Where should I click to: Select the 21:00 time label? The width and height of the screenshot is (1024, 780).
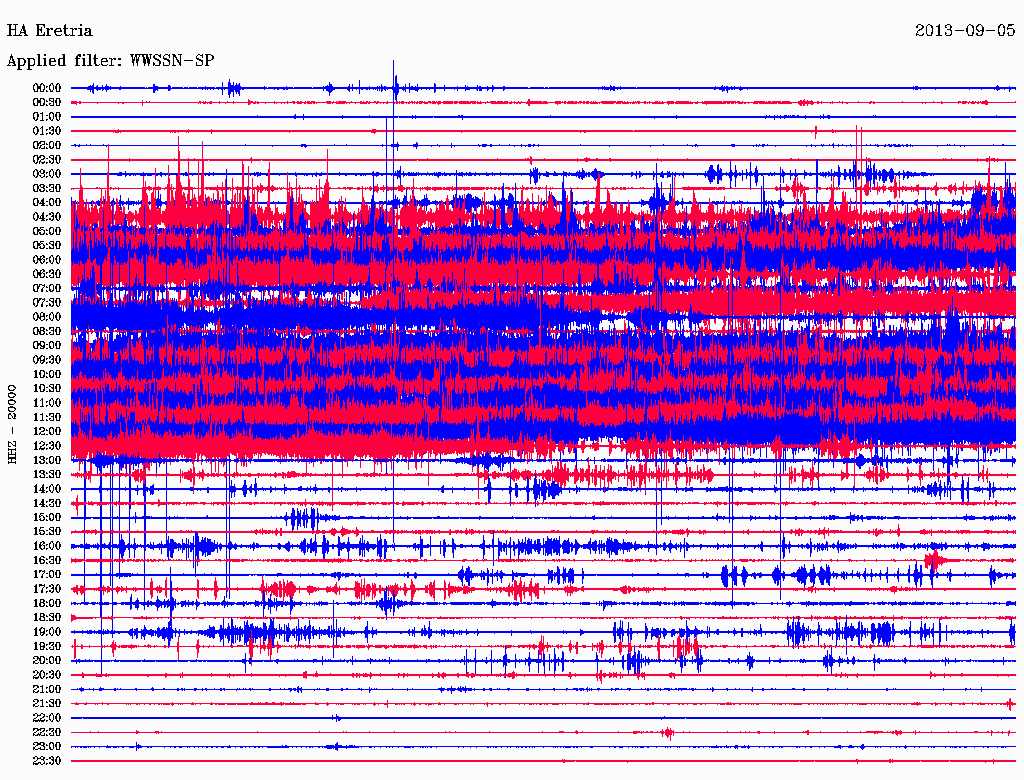click(47, 689)
